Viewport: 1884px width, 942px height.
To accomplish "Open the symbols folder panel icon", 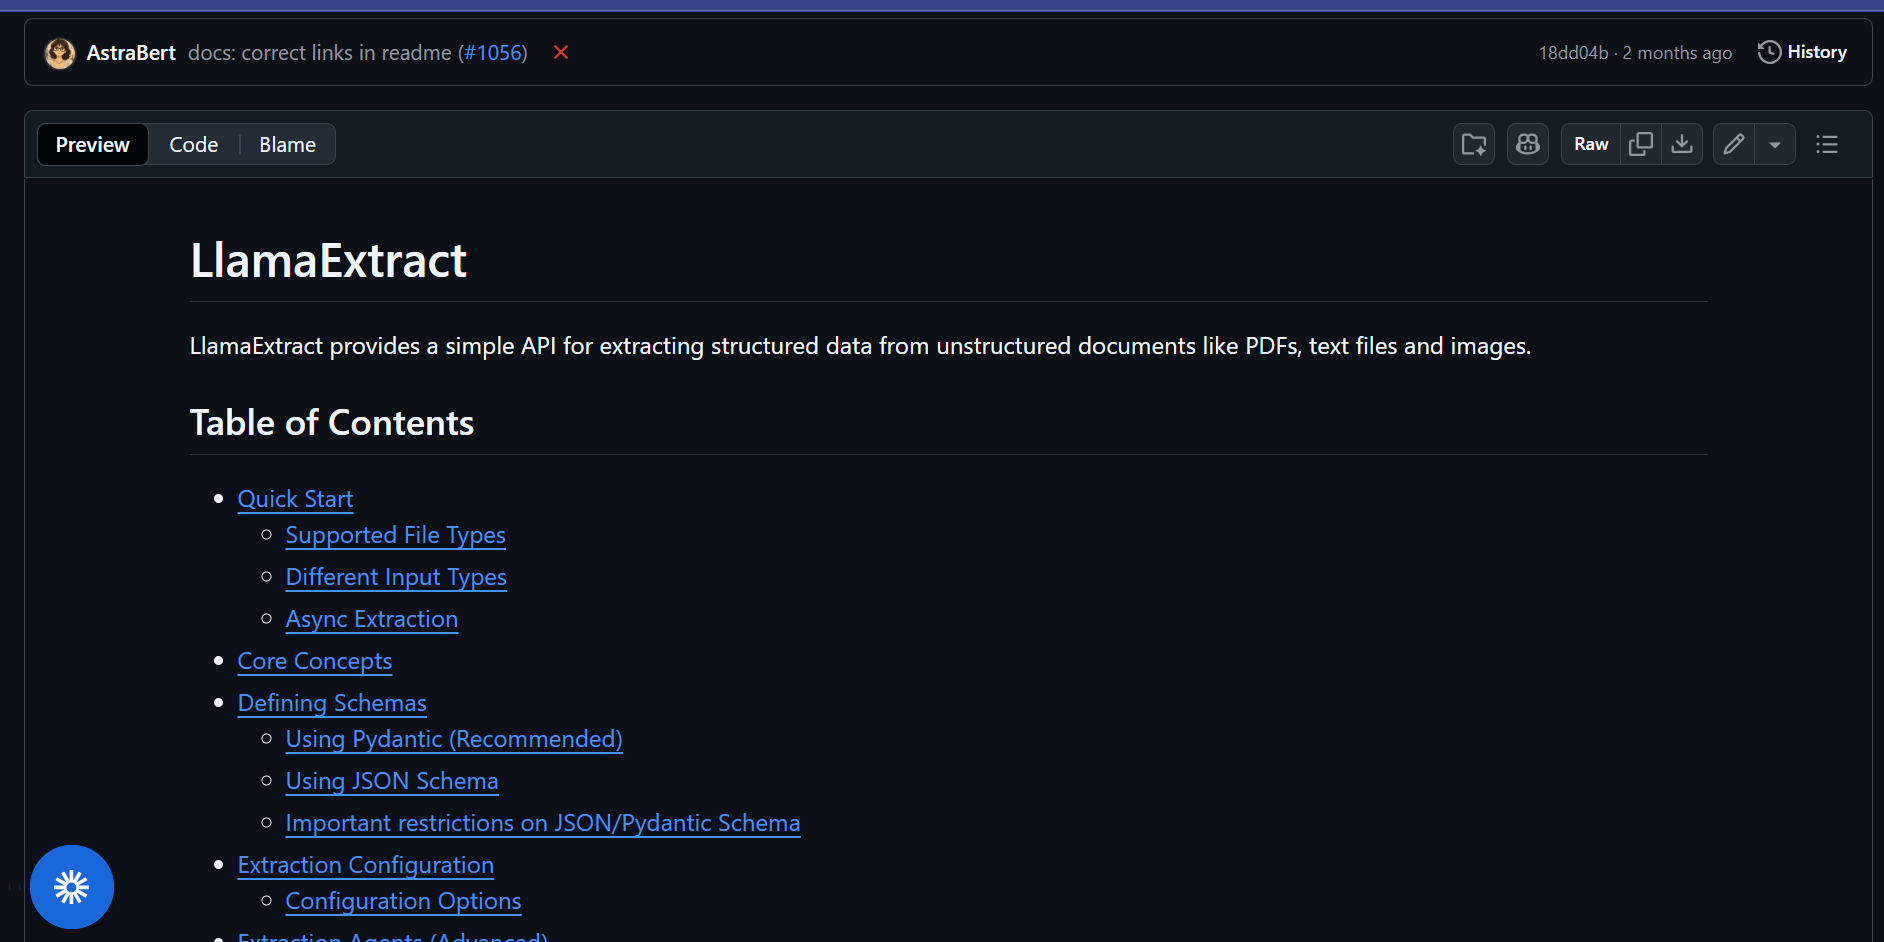I will (x=1473, y=144).
